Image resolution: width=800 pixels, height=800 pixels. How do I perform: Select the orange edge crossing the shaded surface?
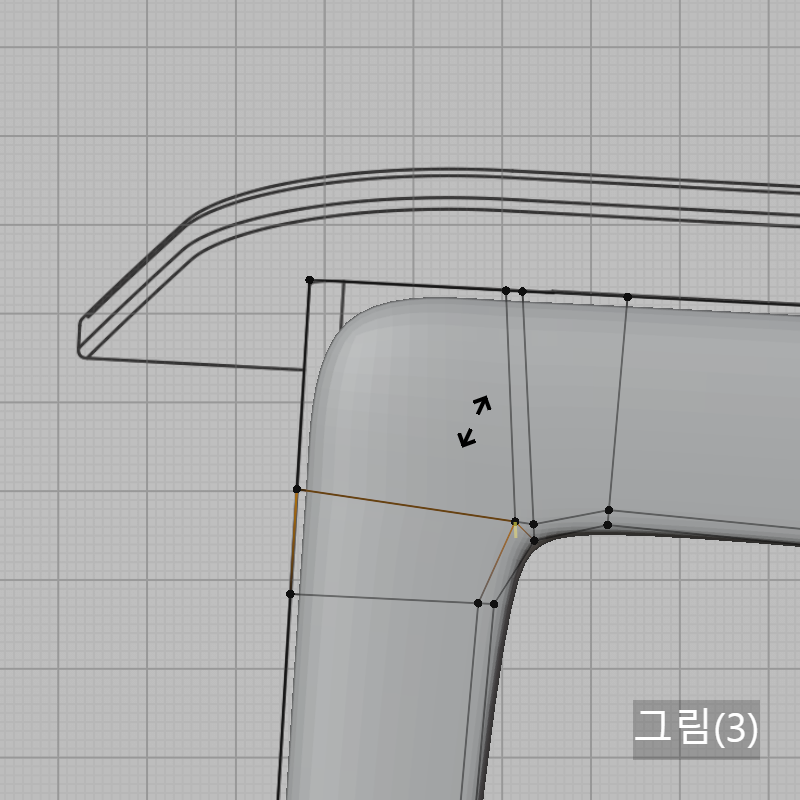coord(406,505)
